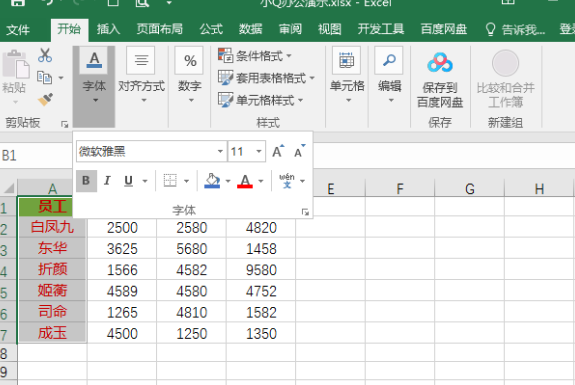The image size is (575, 385).
Task: Select cell with value 9580
Action: tap(261, 270)
